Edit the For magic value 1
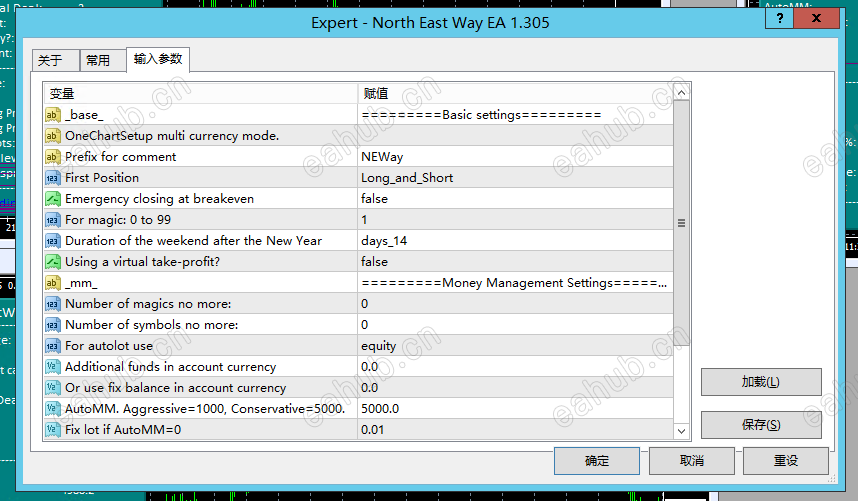 coord(515,220)
